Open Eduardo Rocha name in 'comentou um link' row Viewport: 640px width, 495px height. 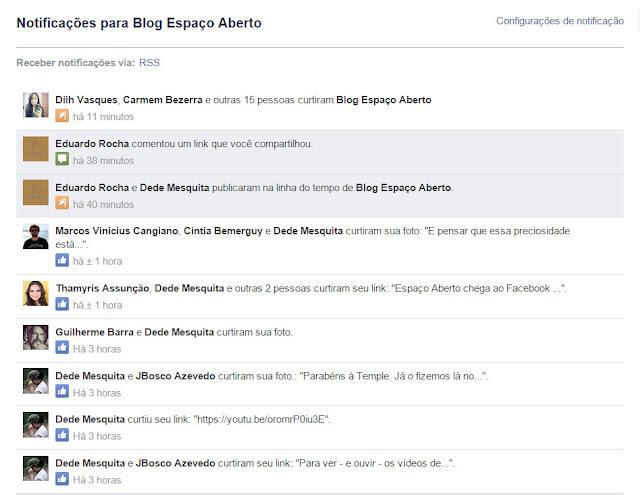tap(92, 144)
